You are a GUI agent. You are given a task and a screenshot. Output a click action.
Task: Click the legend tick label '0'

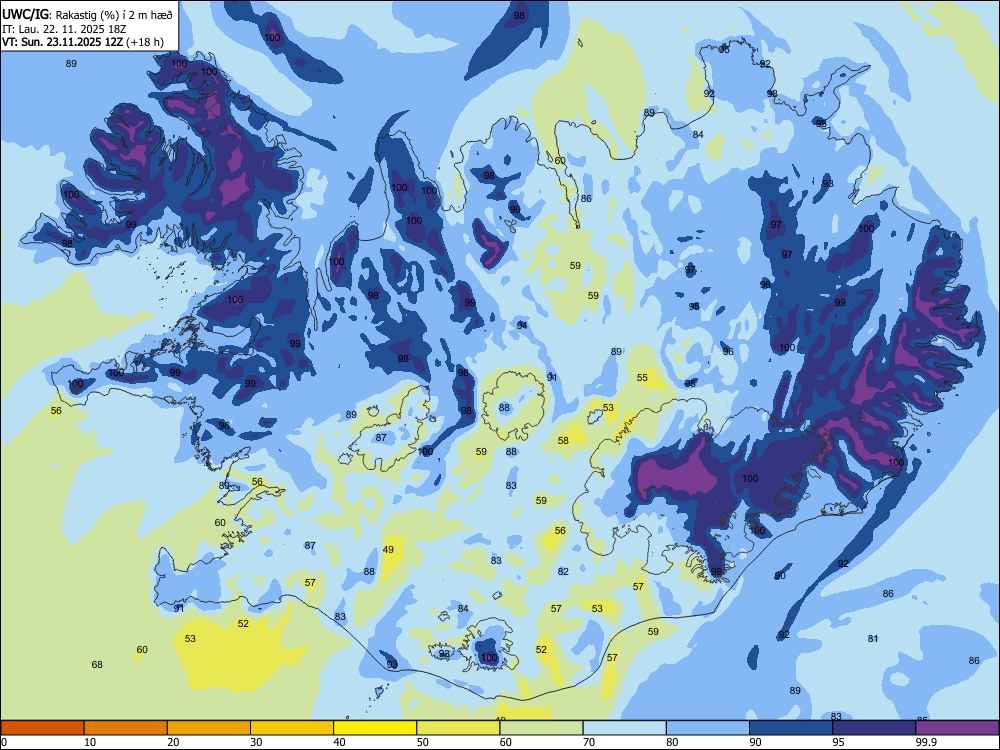[x=4, y=742]
